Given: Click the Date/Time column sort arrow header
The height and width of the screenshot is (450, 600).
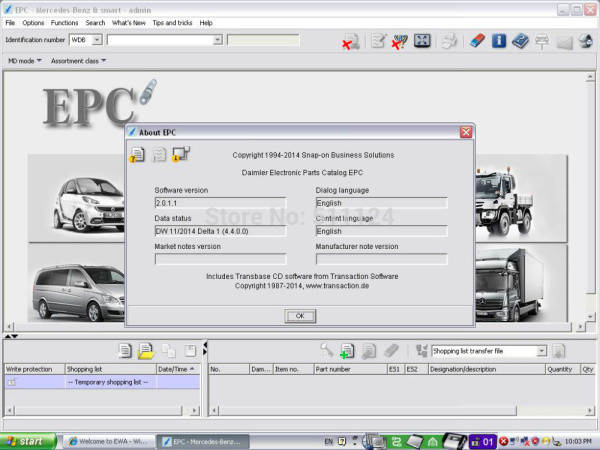Looking at the screenshot, I should [x=178, y=369].
